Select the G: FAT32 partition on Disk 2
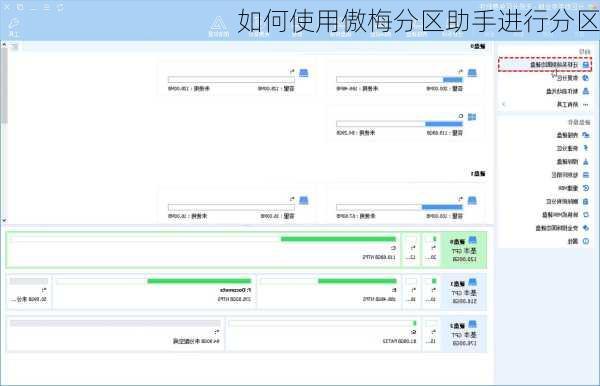The height and width of the screenshot is (386, 600). point(323,334)
